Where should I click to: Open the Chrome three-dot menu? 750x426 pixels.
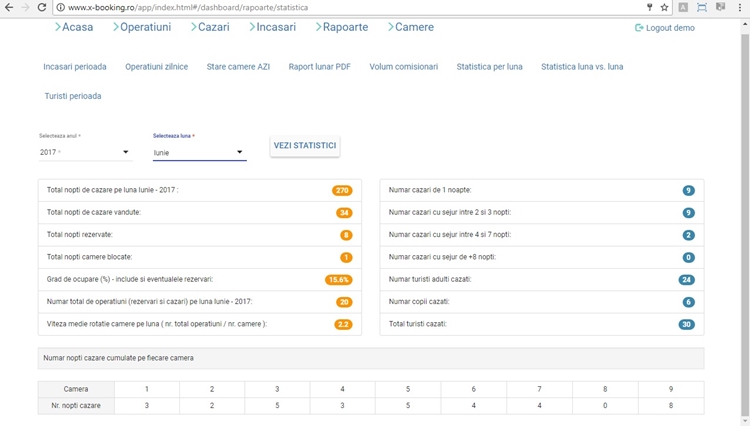740,7
